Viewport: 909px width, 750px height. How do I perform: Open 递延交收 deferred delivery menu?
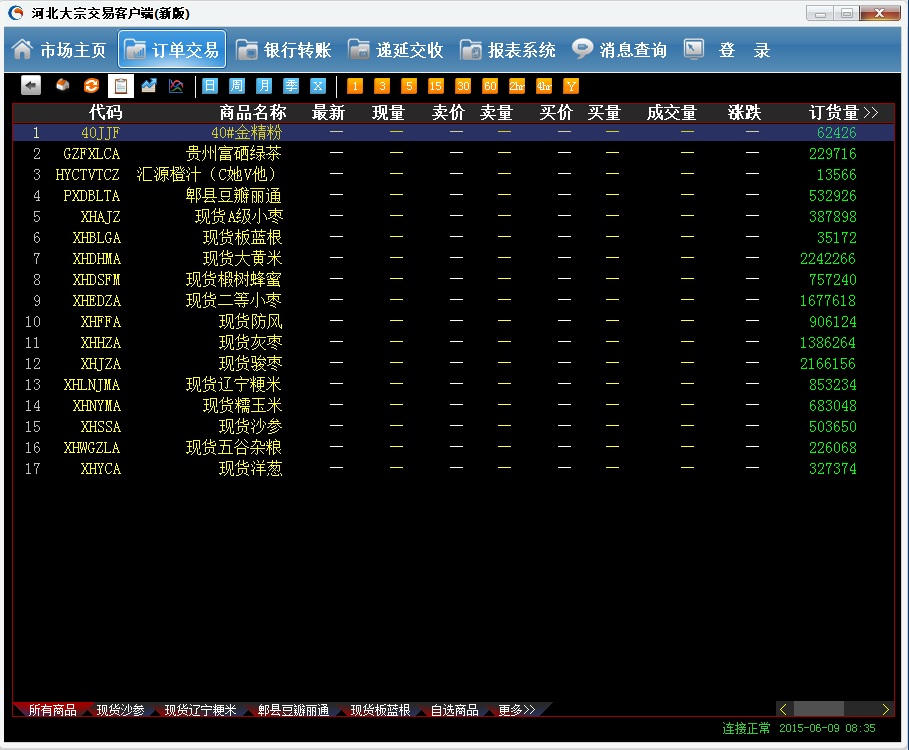396,50
